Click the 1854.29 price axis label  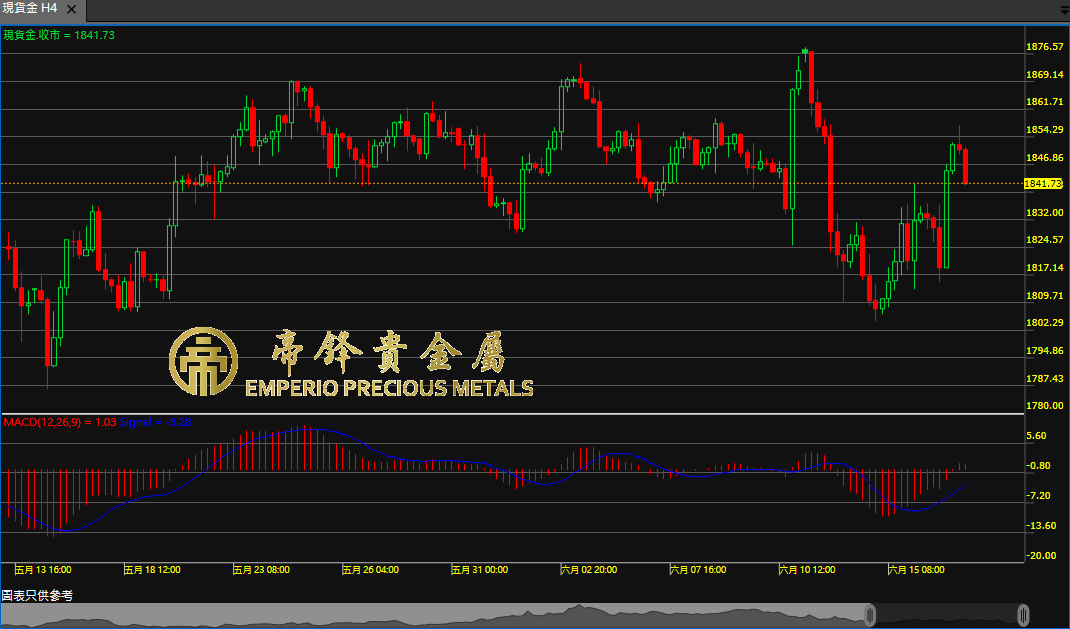(1045, 130)
